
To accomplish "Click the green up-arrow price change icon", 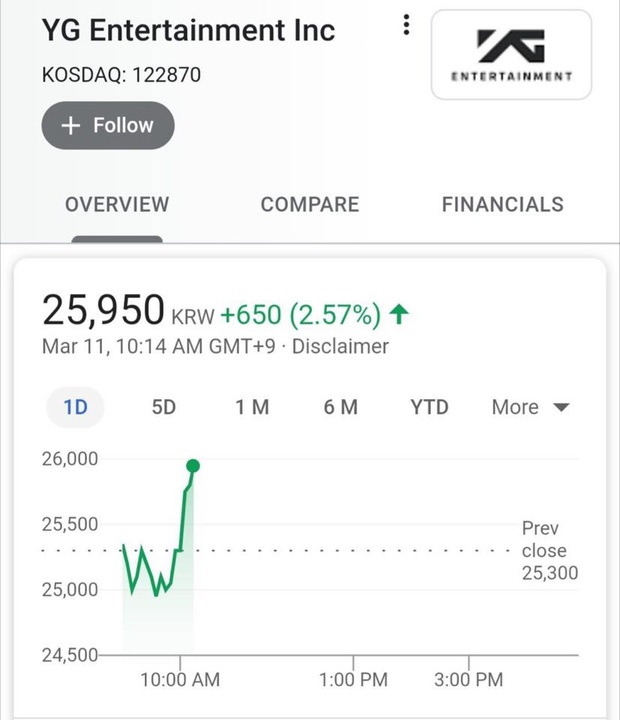I will (x=400, y=315).
